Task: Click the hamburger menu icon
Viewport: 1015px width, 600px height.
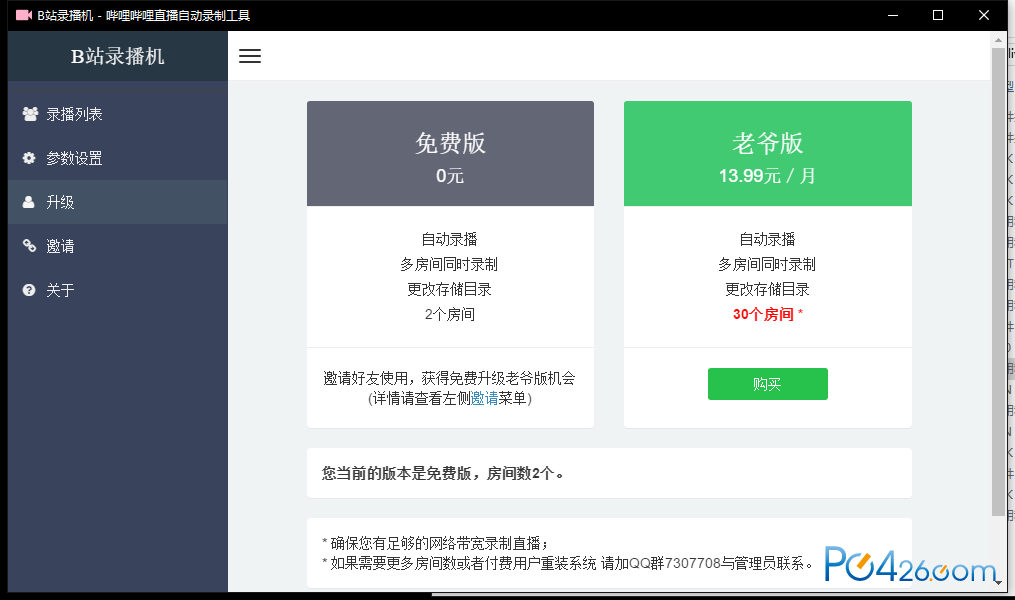Action: pos(250,56)
